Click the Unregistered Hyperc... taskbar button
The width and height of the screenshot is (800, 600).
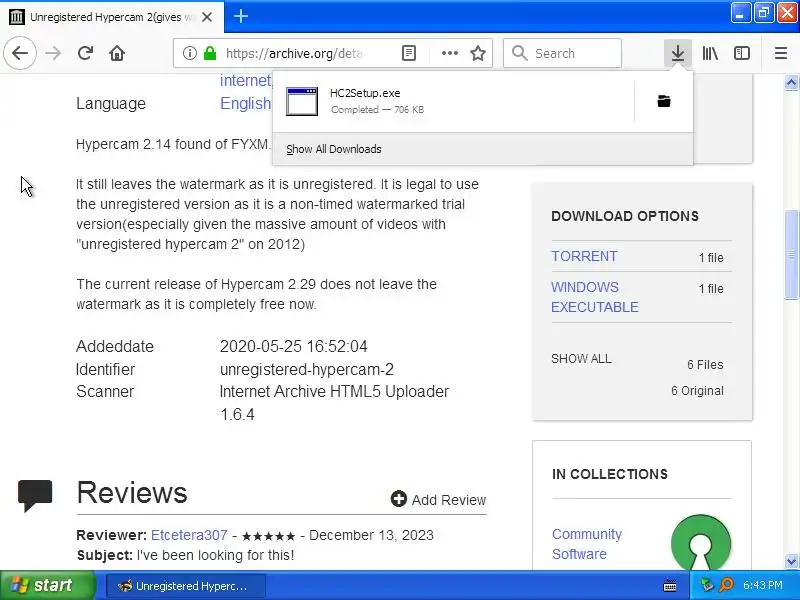point(186,586)
